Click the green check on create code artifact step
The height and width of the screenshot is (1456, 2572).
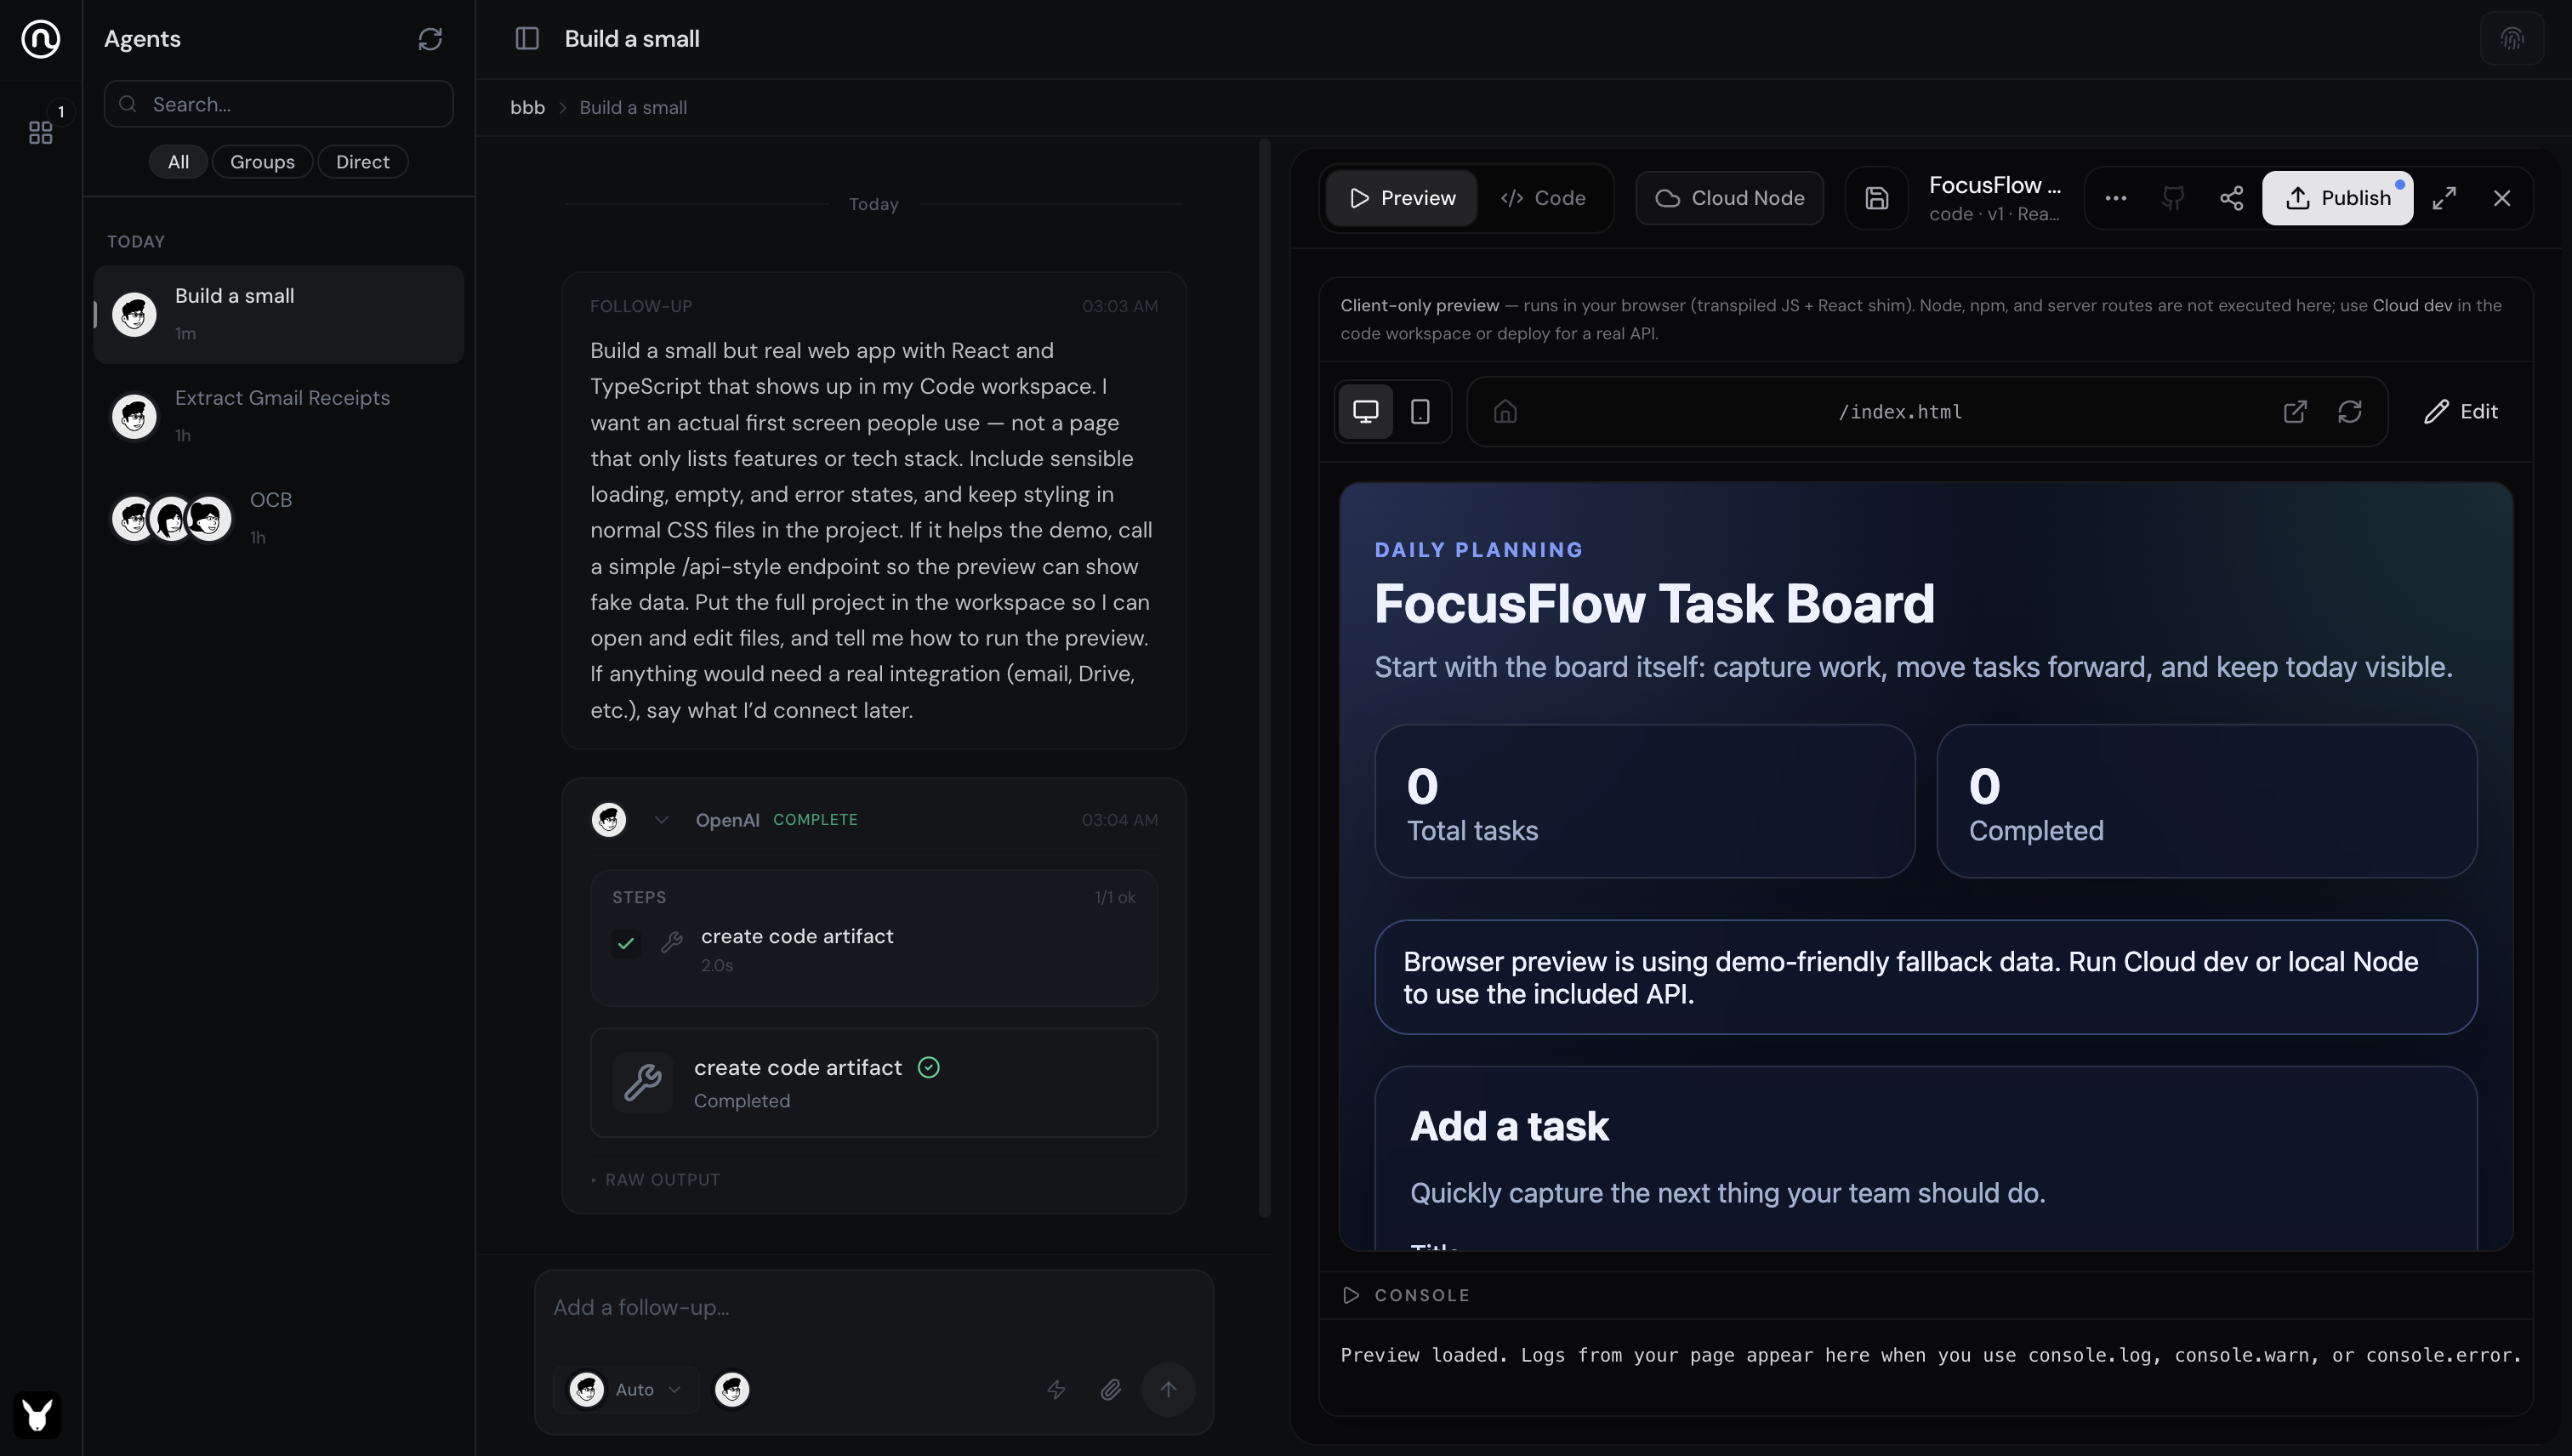click(626, 943)
